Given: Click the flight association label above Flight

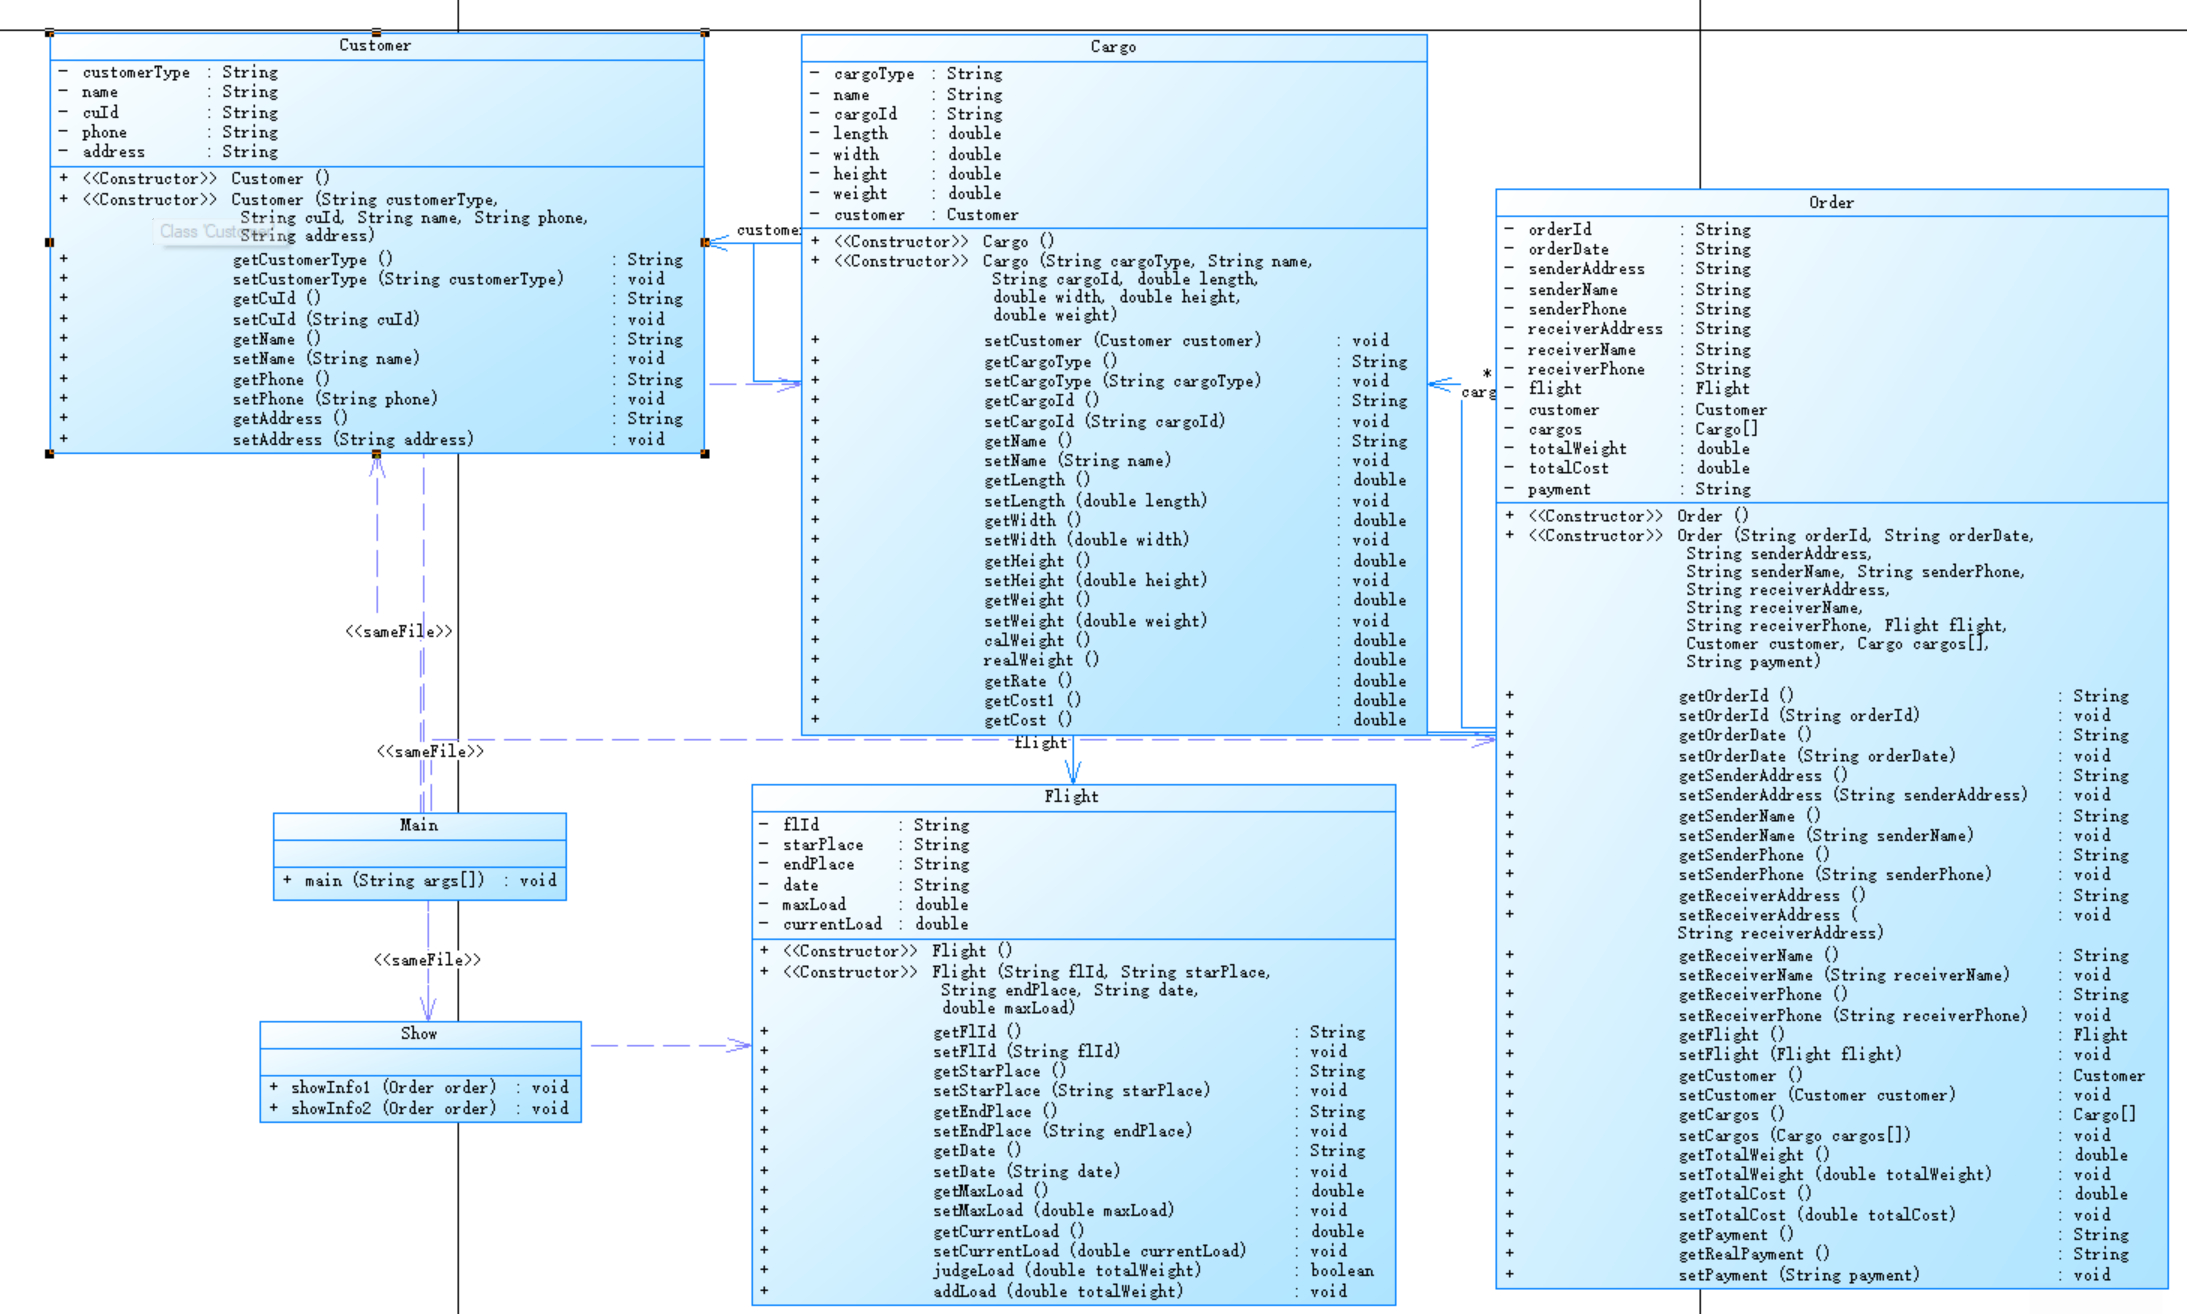Looking at the screenshot, I should pos(1040,743).
